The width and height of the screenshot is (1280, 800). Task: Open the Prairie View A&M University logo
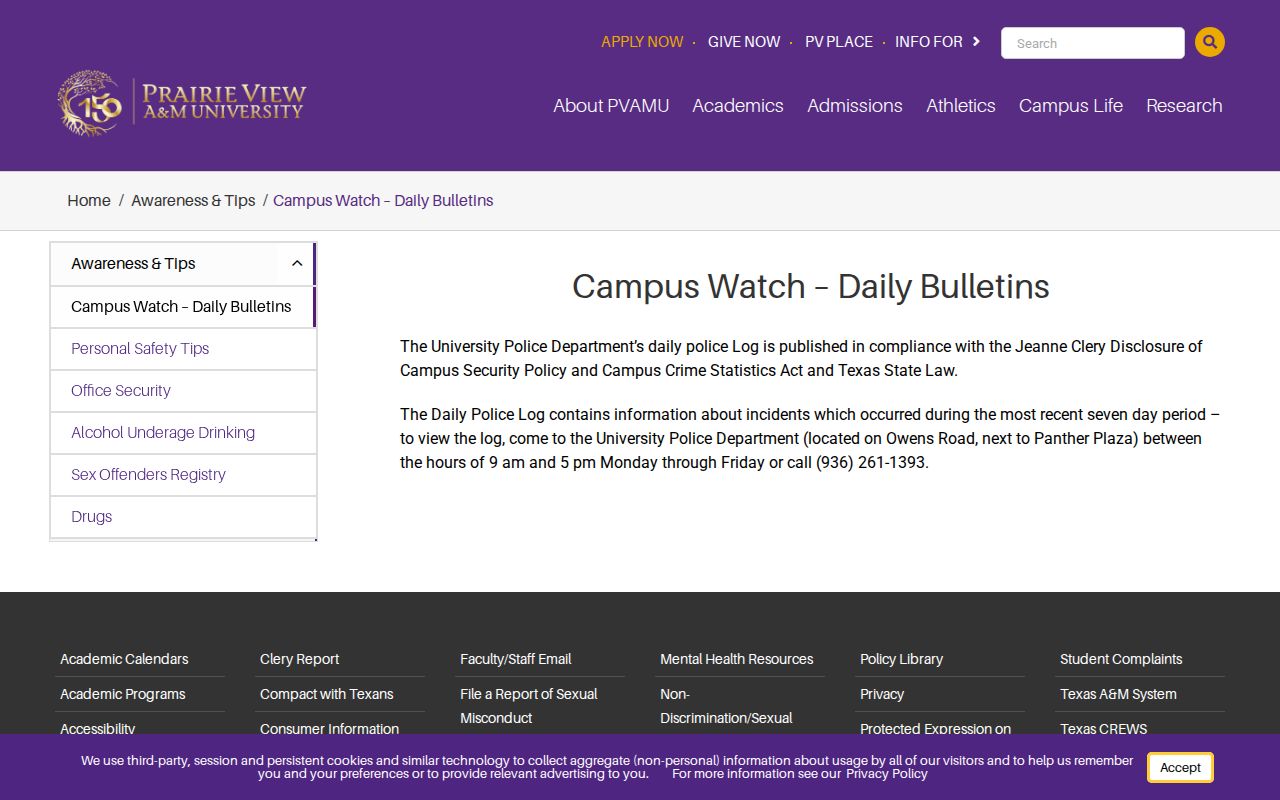click(181, 102)
